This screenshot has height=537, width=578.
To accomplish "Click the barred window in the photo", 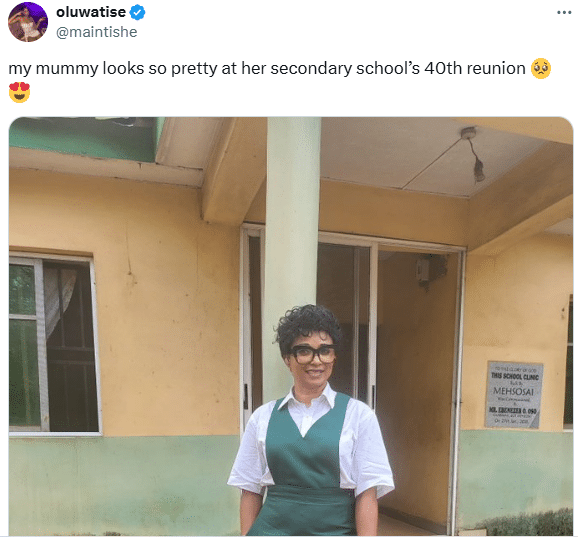I will 55,345.
